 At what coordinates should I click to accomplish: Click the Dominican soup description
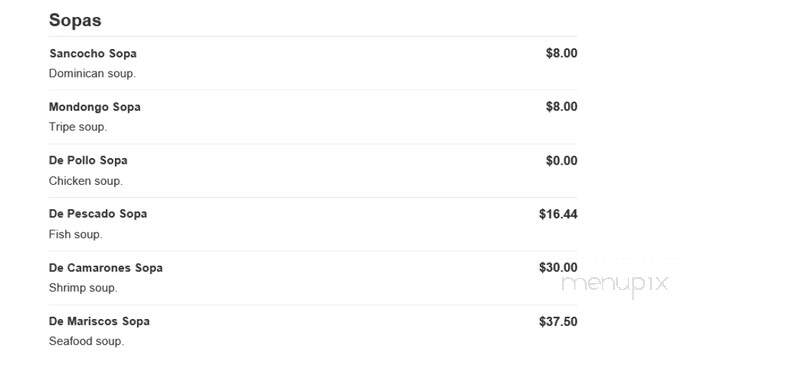click(x=92, y=73)
